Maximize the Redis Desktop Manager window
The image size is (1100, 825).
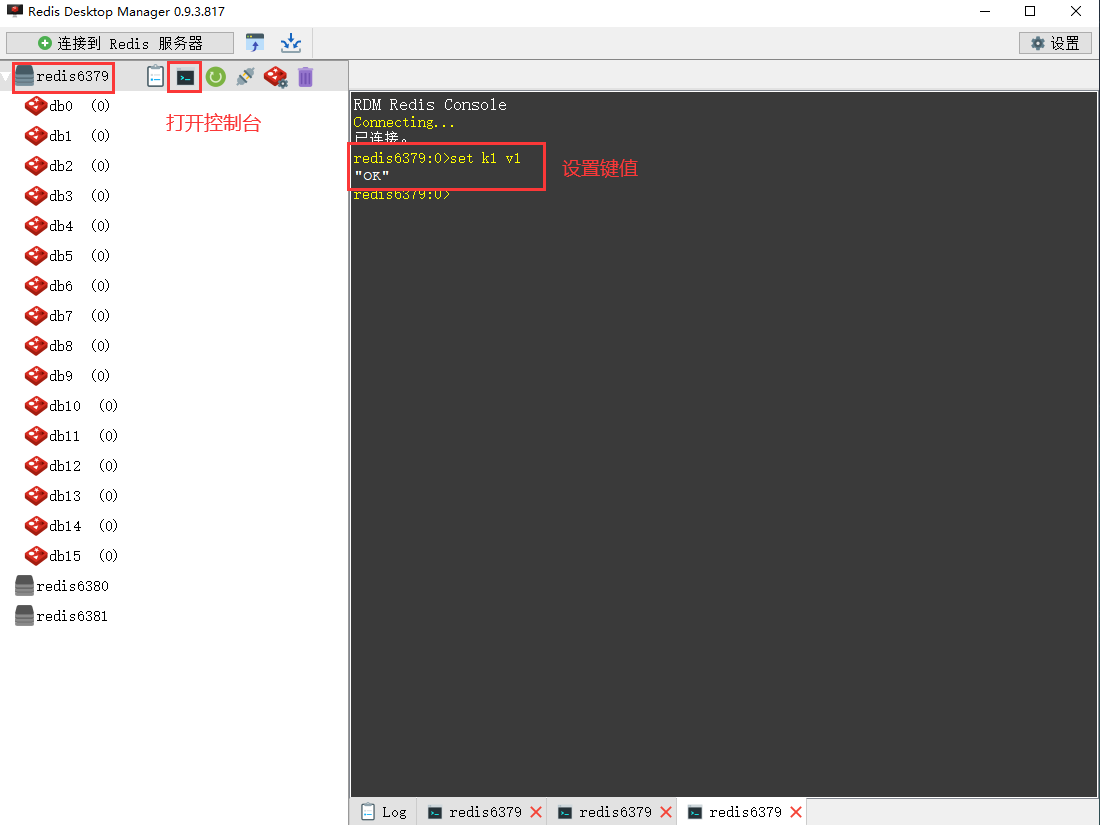1030,11
